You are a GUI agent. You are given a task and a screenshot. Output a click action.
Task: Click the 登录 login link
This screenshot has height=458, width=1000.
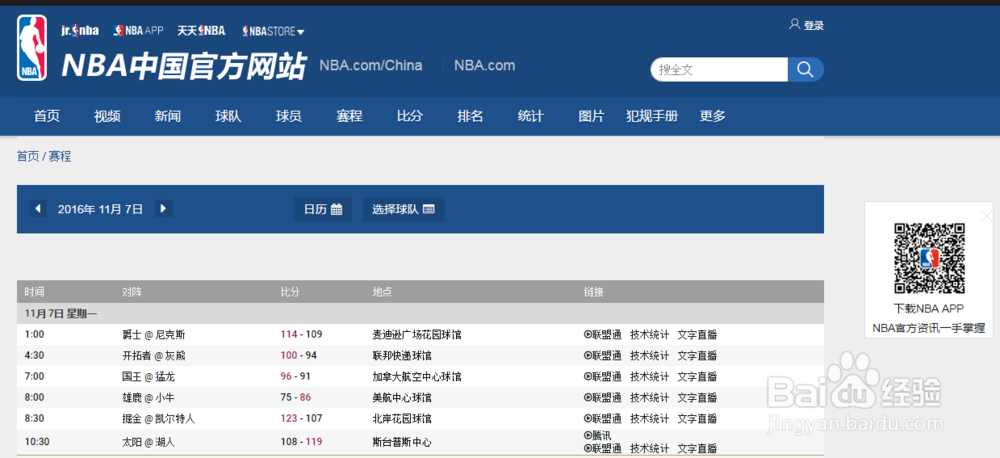(807, 26)
